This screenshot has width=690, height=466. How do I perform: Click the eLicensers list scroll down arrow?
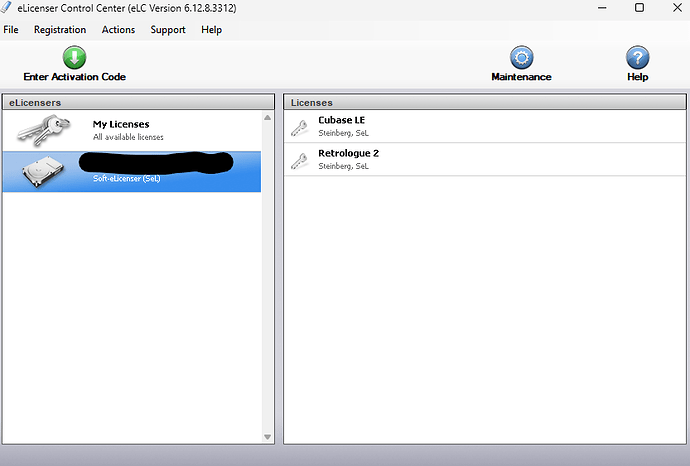(267, 437)
